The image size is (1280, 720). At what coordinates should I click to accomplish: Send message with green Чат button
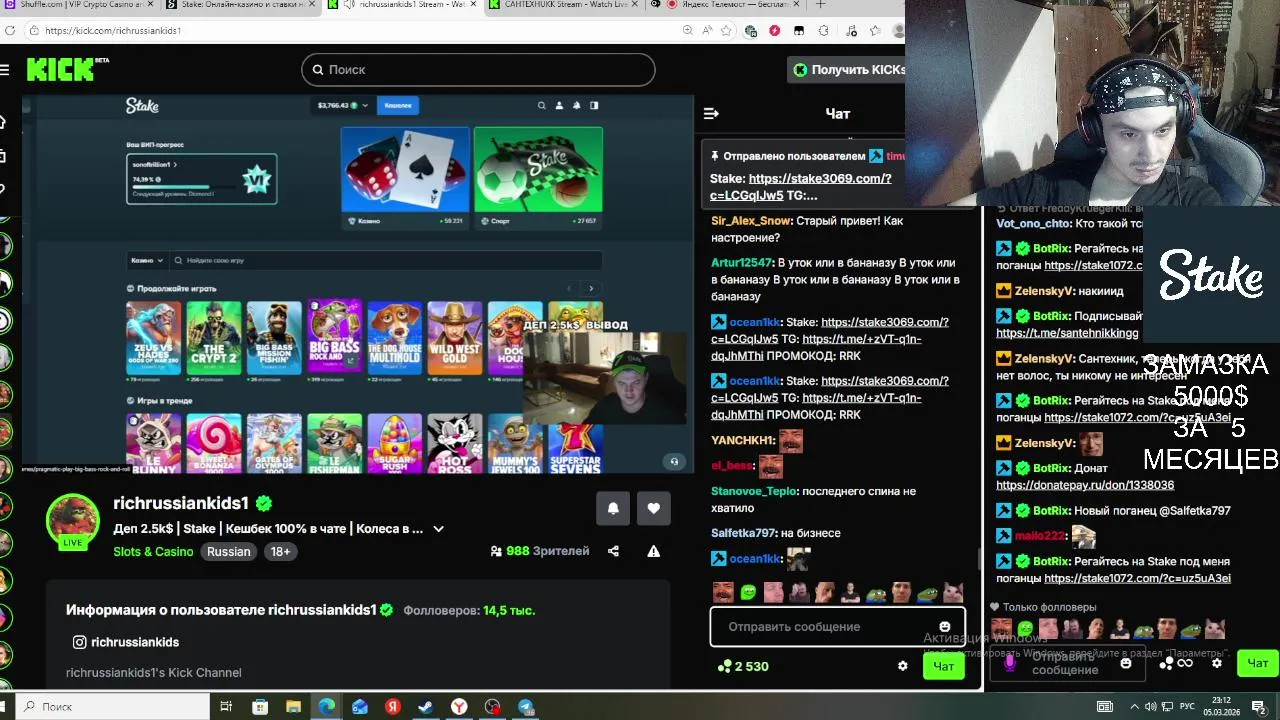click(943, 666)
